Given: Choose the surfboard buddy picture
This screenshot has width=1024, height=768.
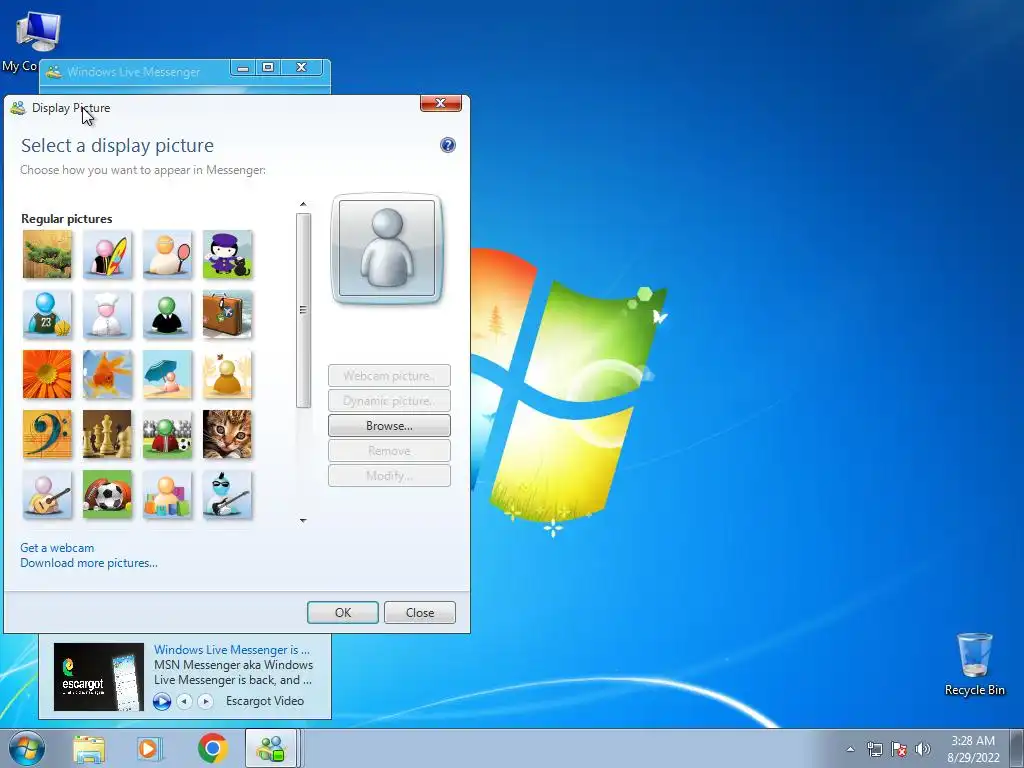Looking at the screenshot, I should coord(107,255).
